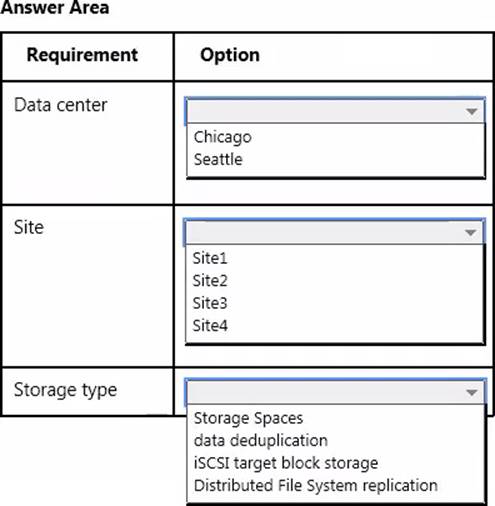Expand the Site dropdown arrow
This screenshot has width=495, height=506.
point(470,232)
